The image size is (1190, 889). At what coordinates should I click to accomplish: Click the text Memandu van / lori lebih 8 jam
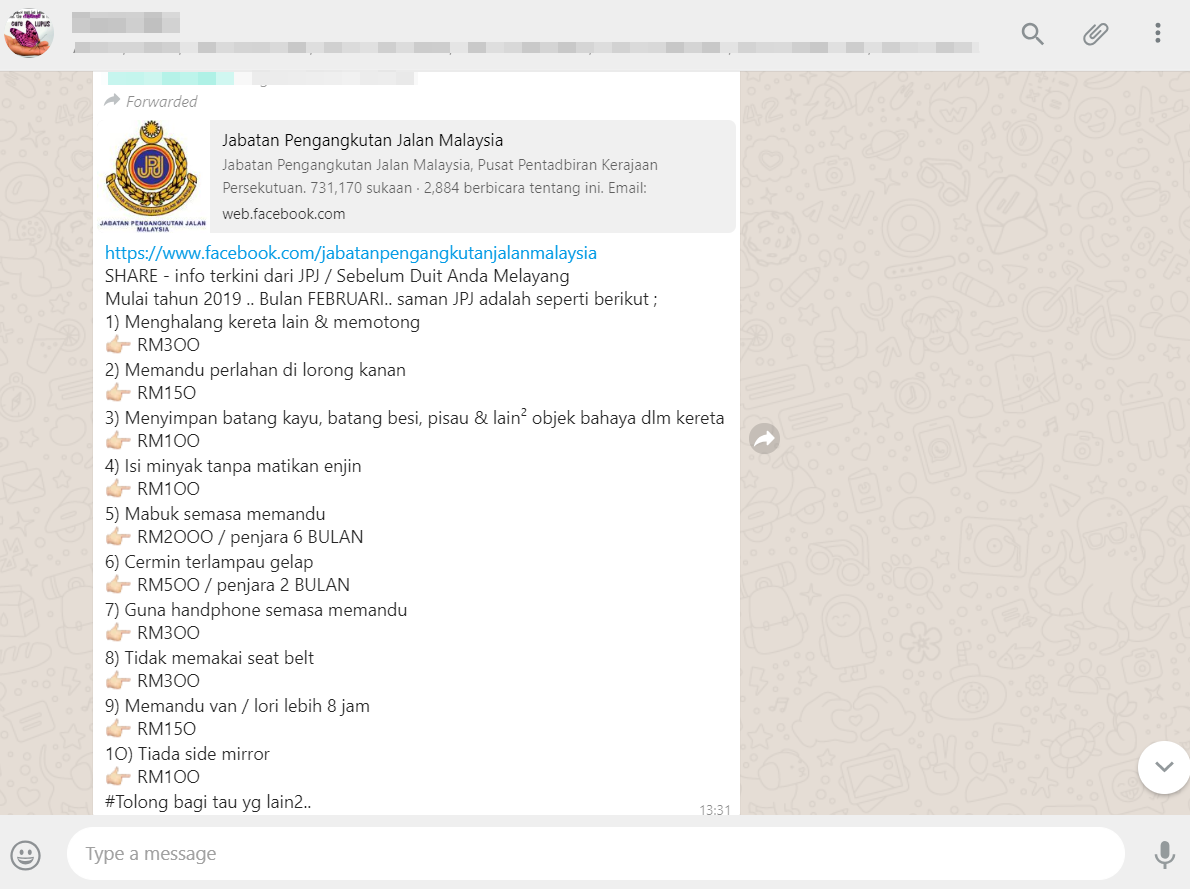247,705
